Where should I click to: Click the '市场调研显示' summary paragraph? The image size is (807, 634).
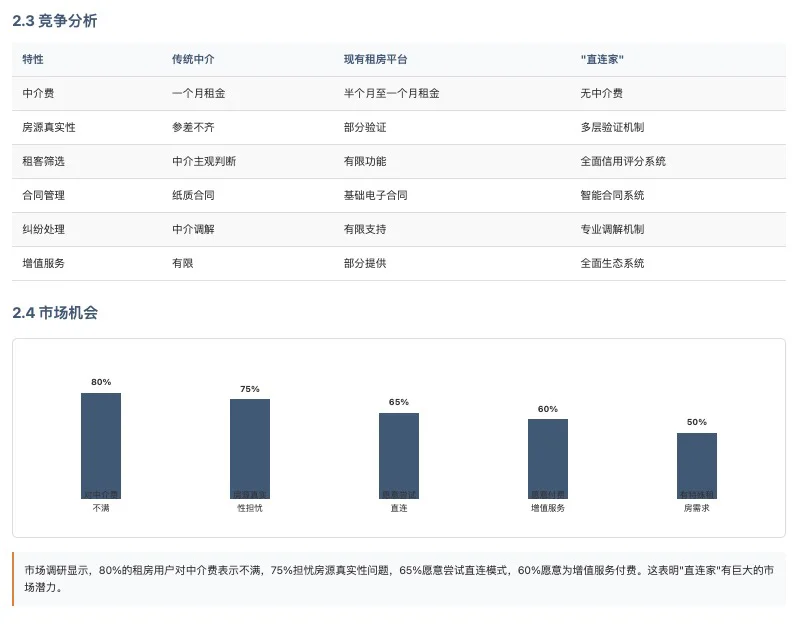(x=399, y=578)
